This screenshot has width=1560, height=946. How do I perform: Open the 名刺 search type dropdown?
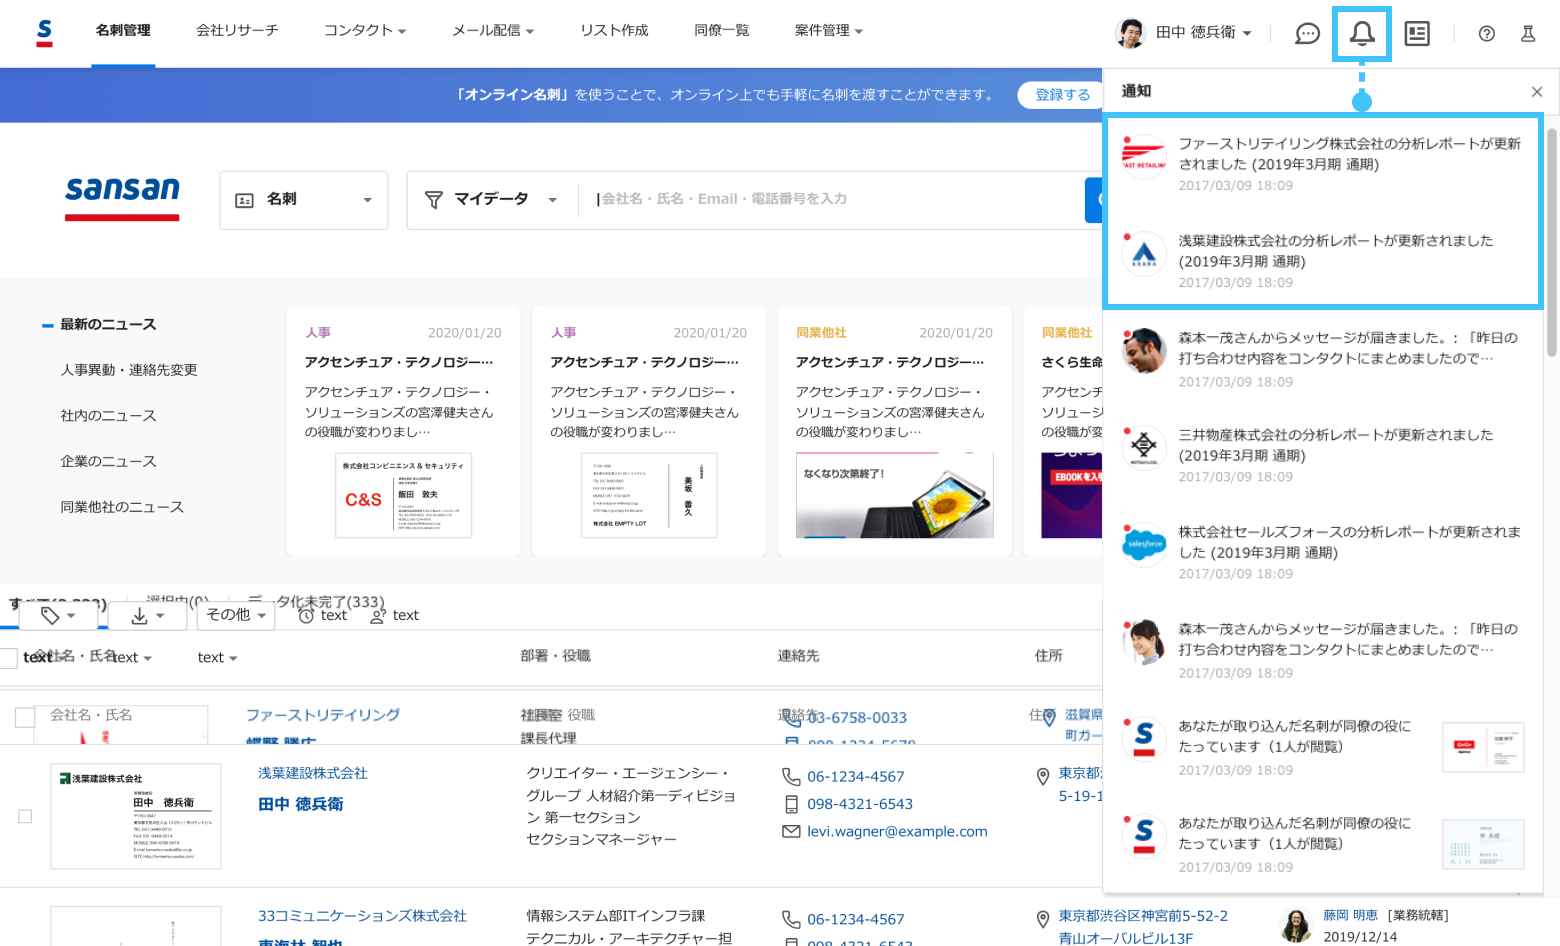(x=304, y=200)
